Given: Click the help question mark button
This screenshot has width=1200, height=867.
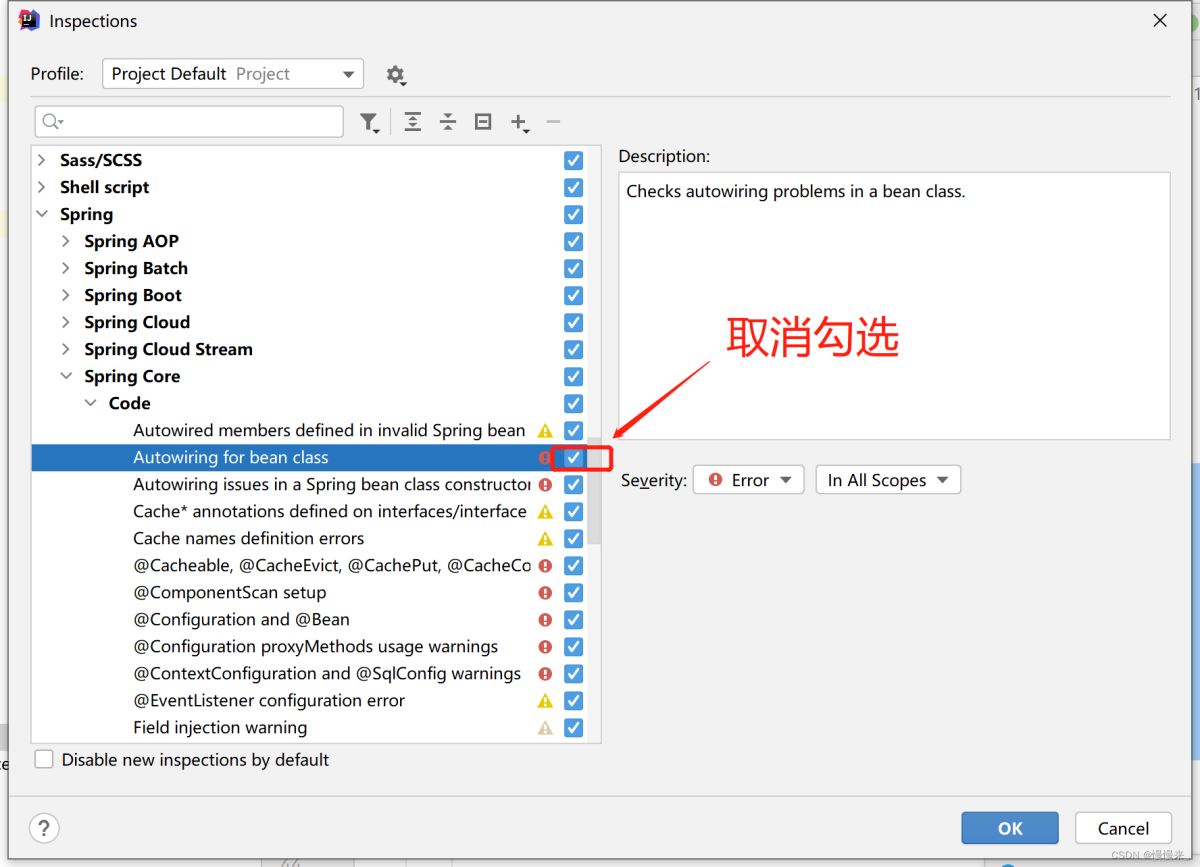Looking at the screenshot, I should pos(44,827).
